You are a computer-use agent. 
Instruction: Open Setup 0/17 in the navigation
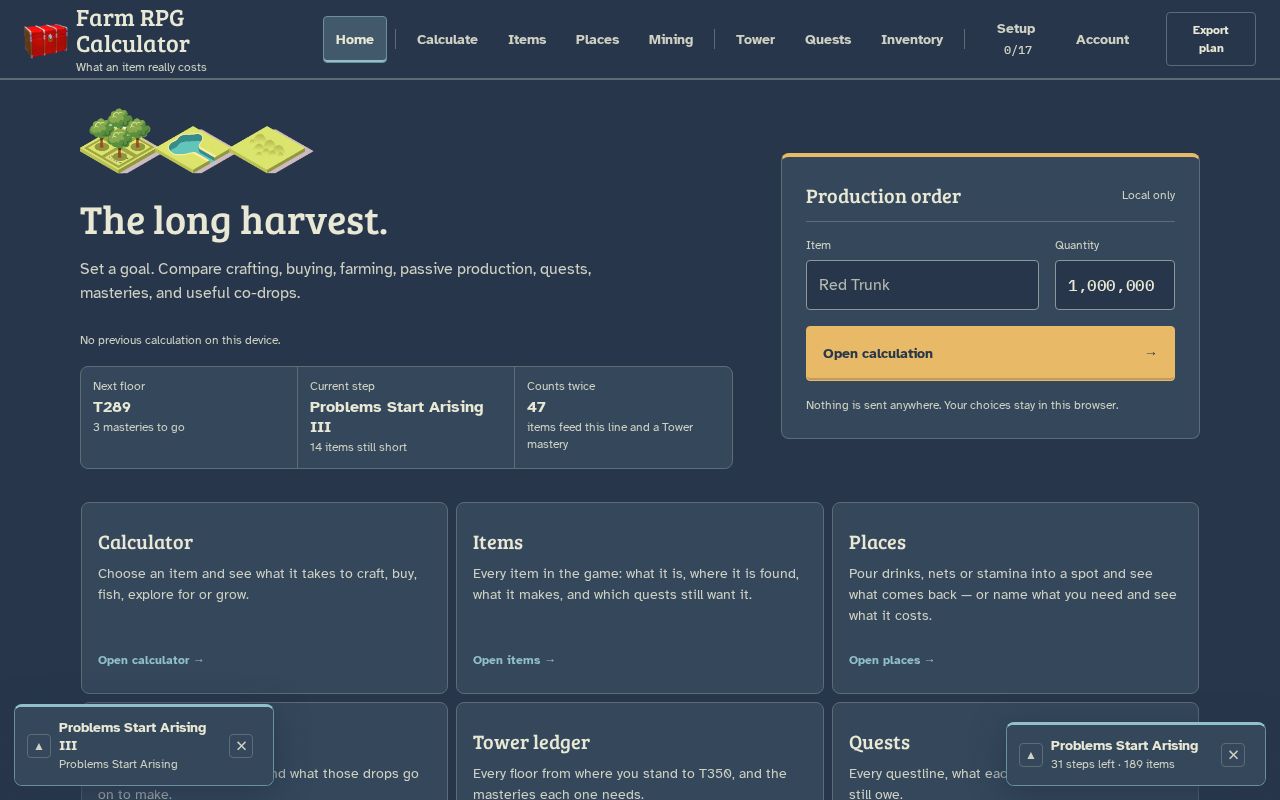point(1016,39)
